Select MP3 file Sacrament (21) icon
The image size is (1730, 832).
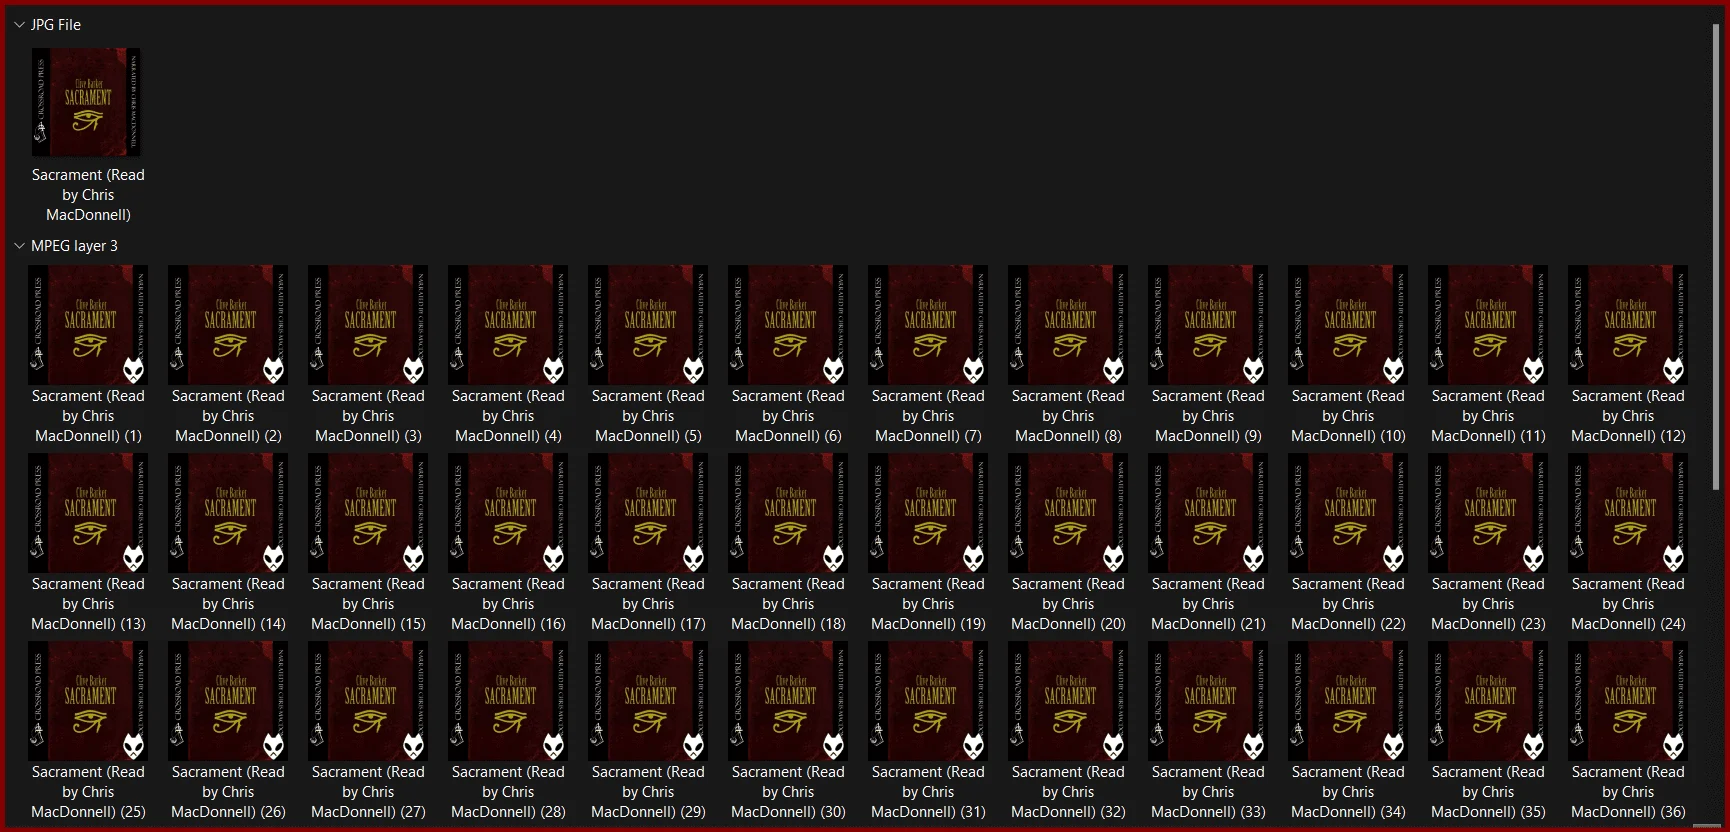1208,513
